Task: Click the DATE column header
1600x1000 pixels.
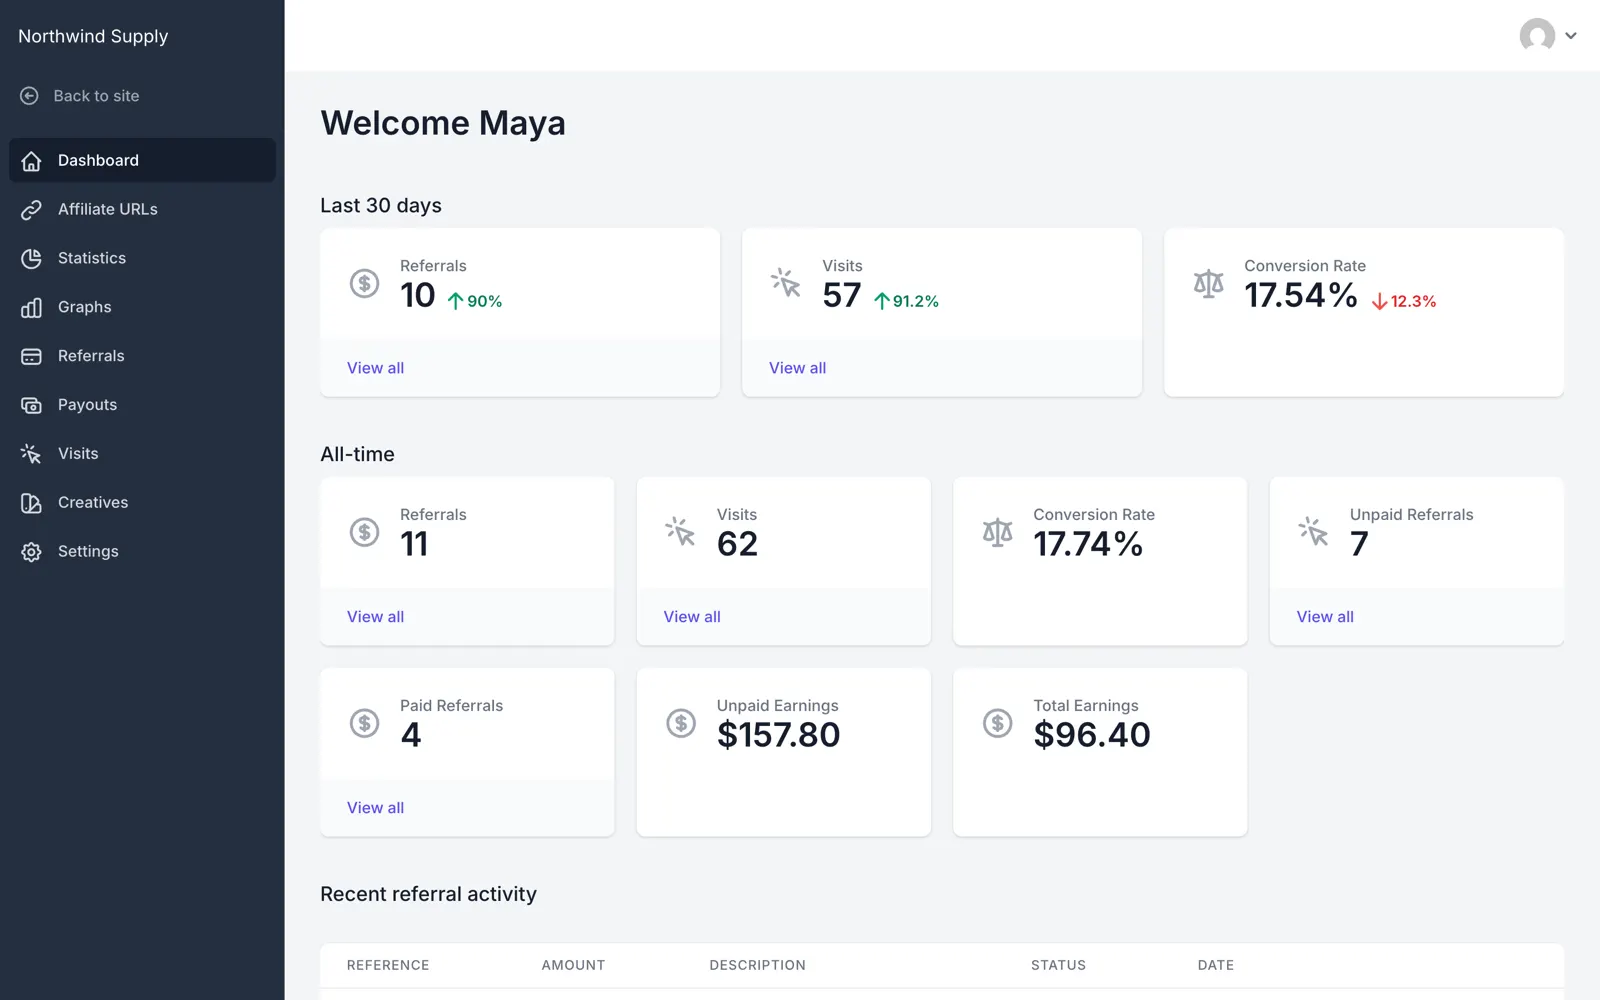Action: (x=1215, y=965)
